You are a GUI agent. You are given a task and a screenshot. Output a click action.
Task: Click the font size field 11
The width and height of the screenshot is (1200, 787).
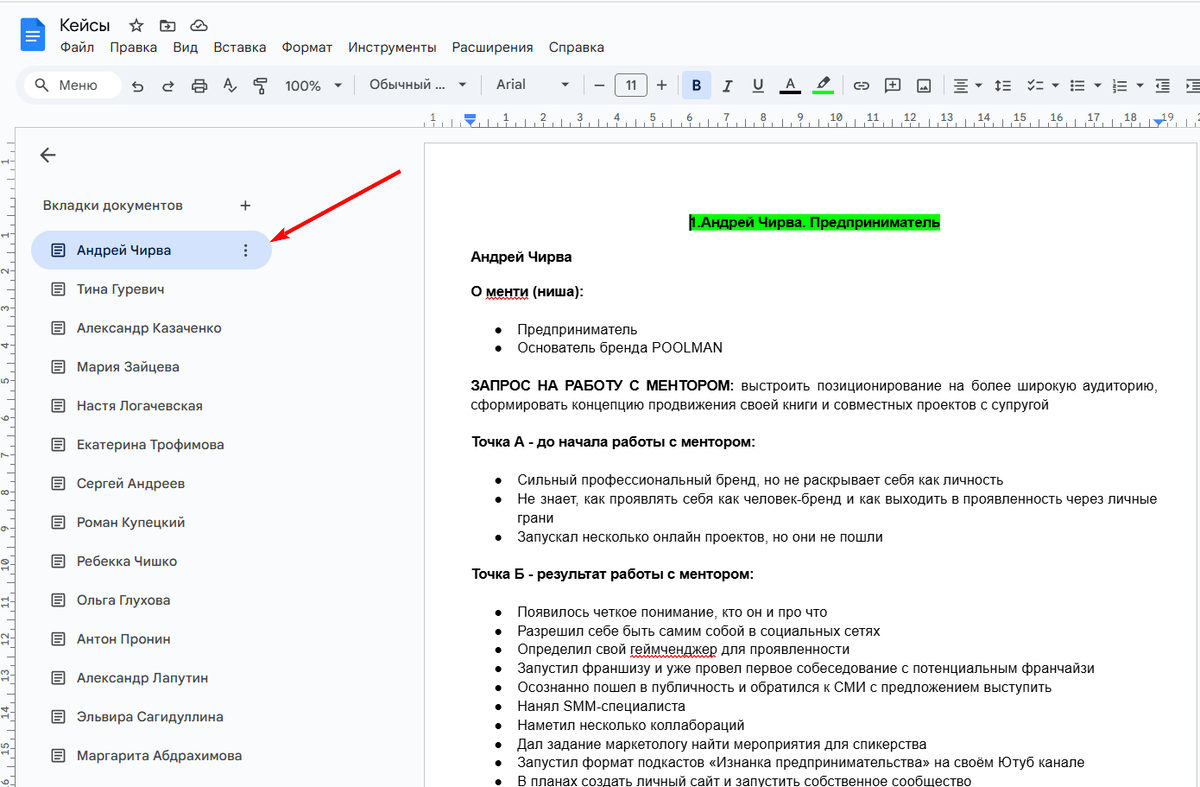(630, 85)
